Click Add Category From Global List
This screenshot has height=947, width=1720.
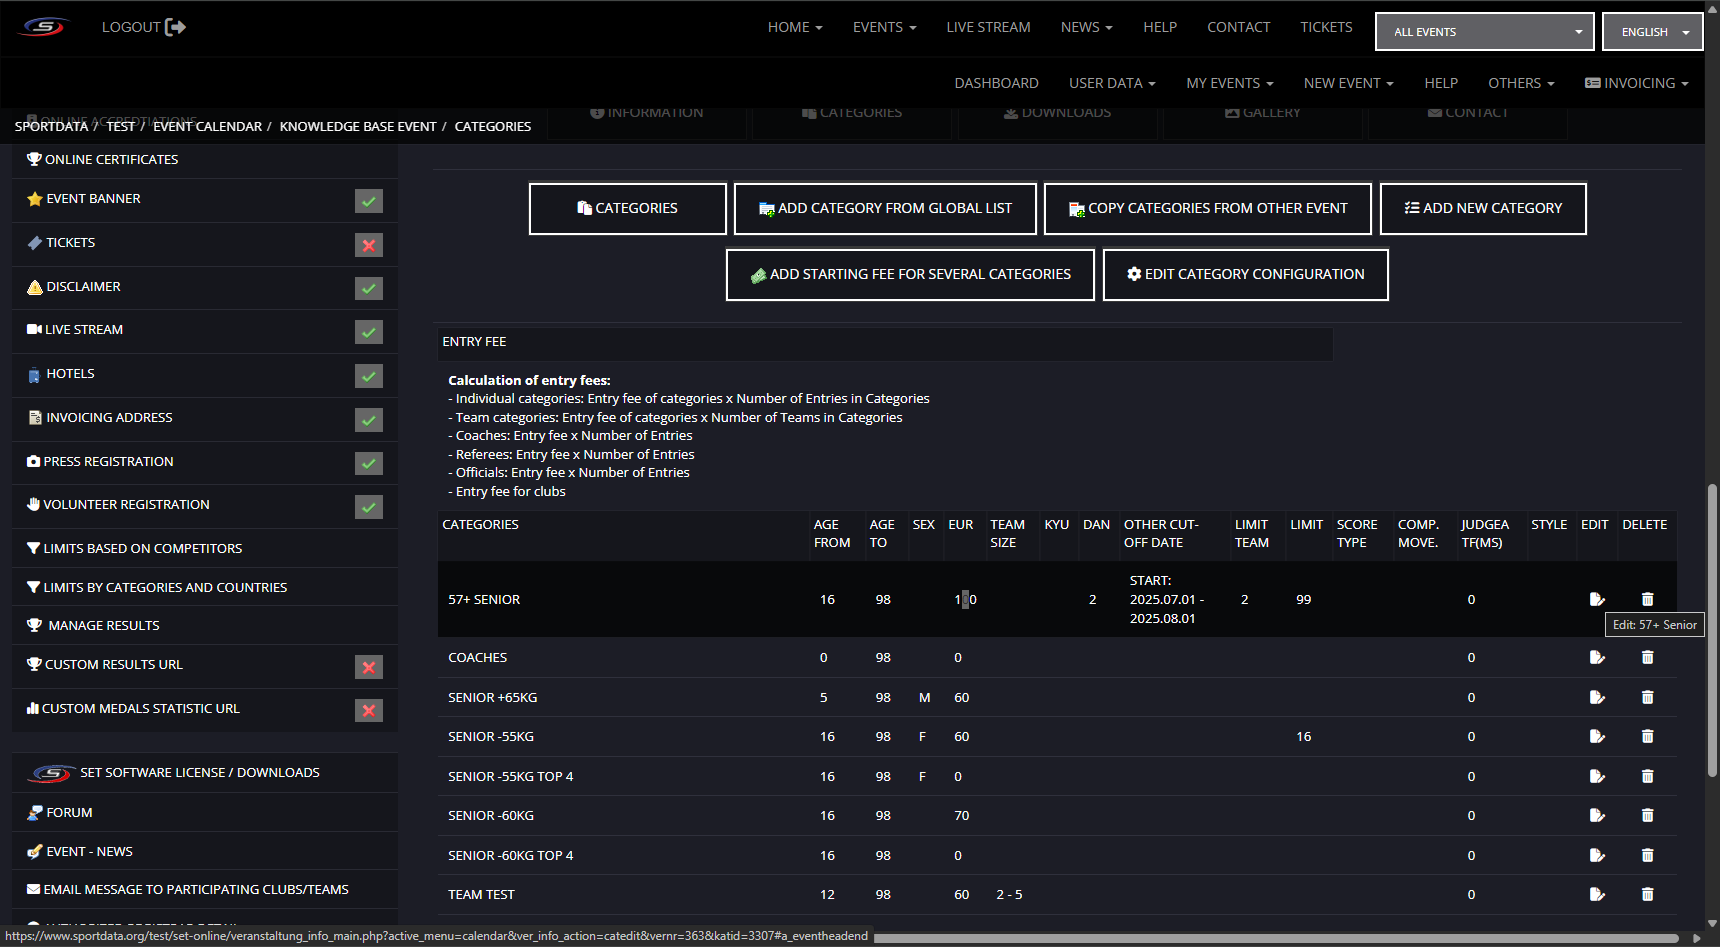[x=885, y=208]
